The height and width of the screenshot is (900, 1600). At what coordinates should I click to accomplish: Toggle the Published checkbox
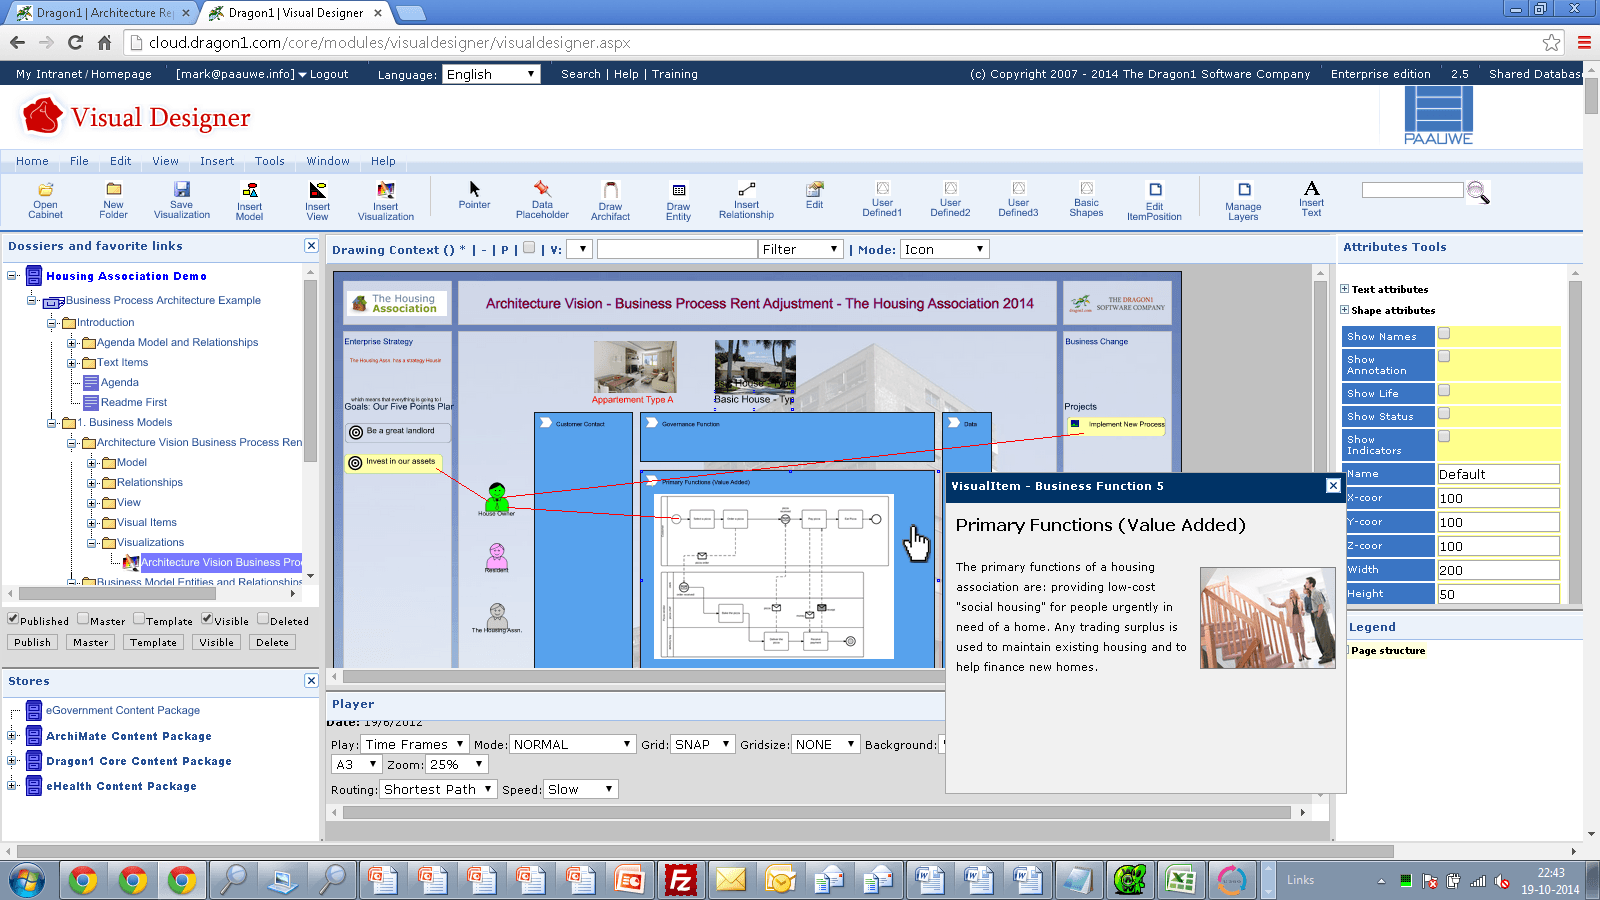pyautogui.click(x=13, y=619)
